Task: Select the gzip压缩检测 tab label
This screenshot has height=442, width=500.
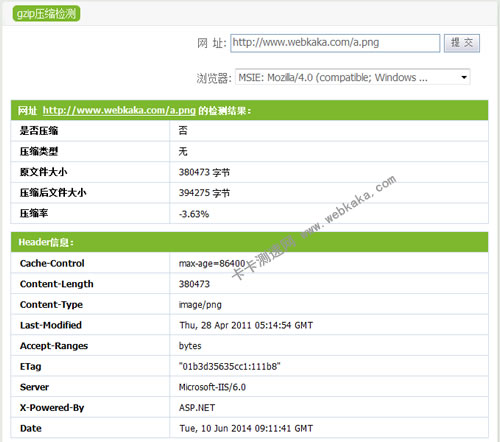Action: point(46,14)
